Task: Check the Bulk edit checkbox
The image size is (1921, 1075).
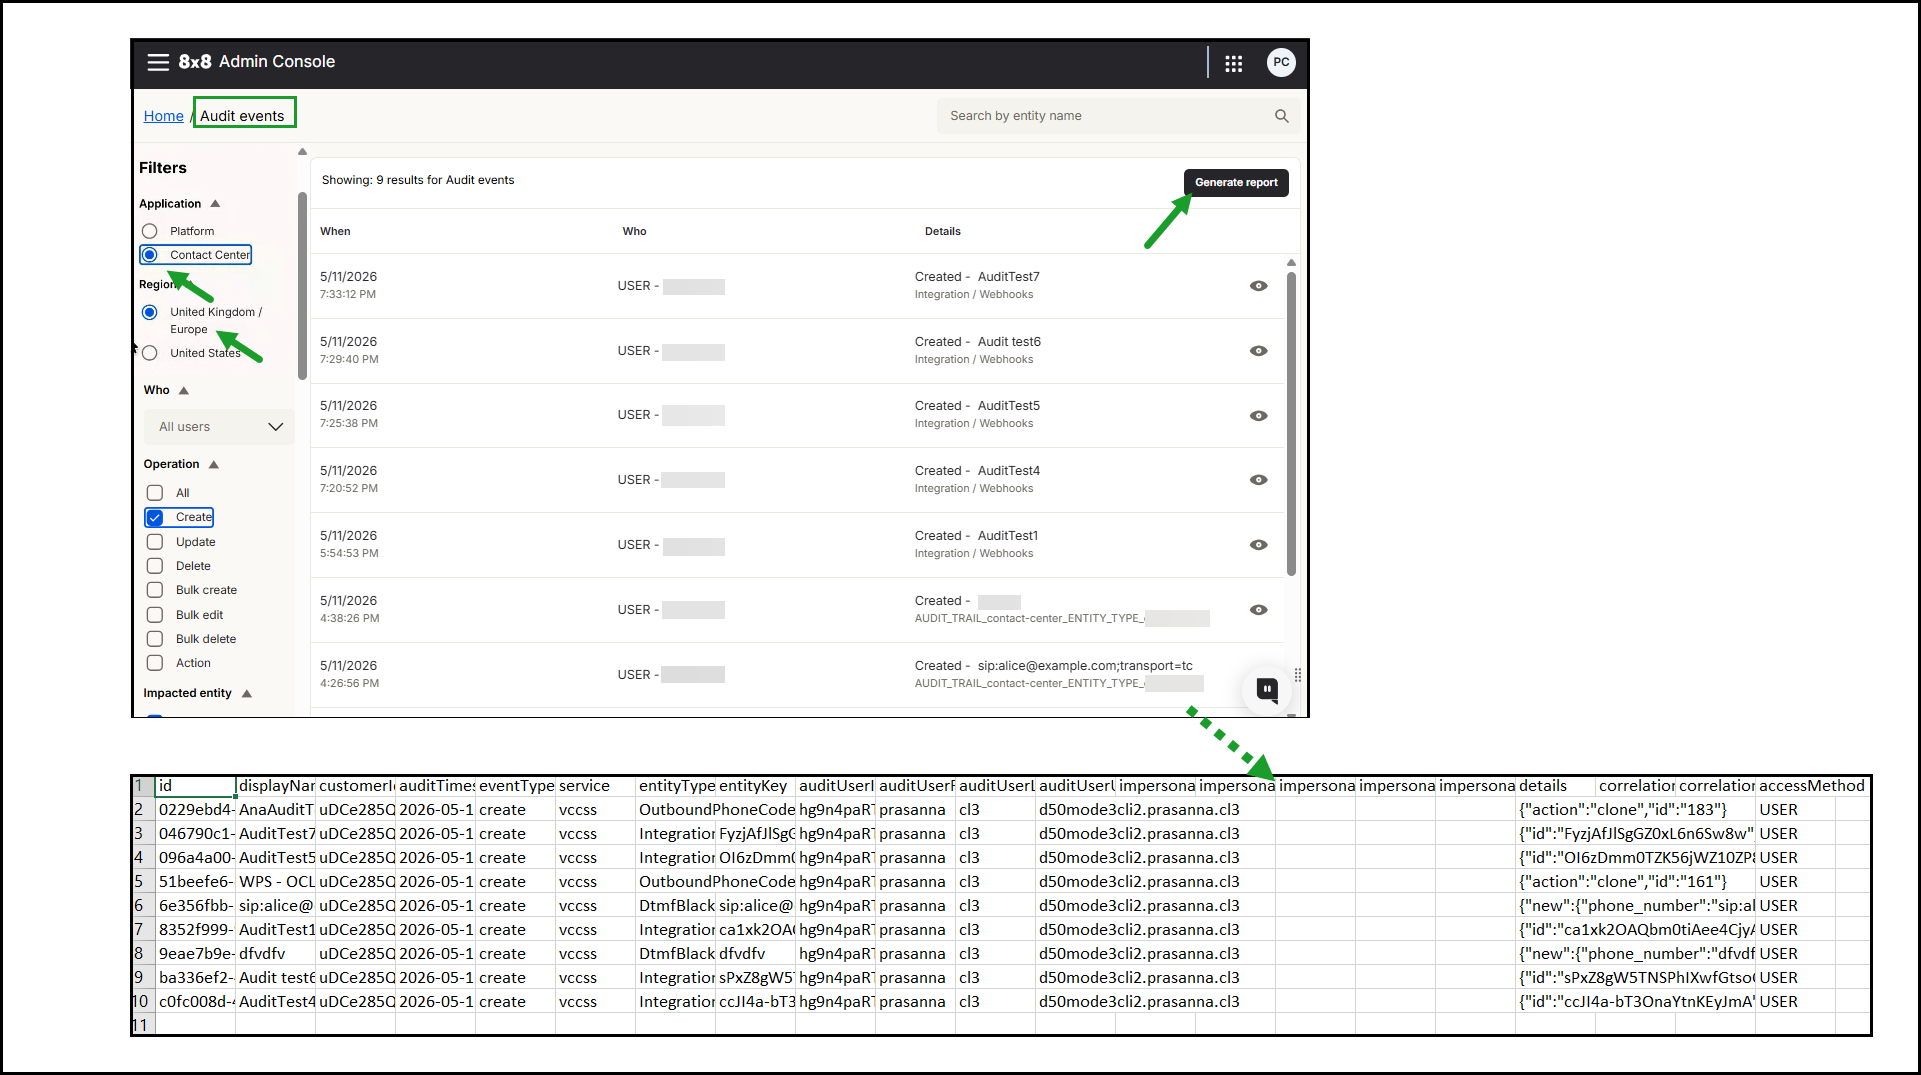Action: 155,615
